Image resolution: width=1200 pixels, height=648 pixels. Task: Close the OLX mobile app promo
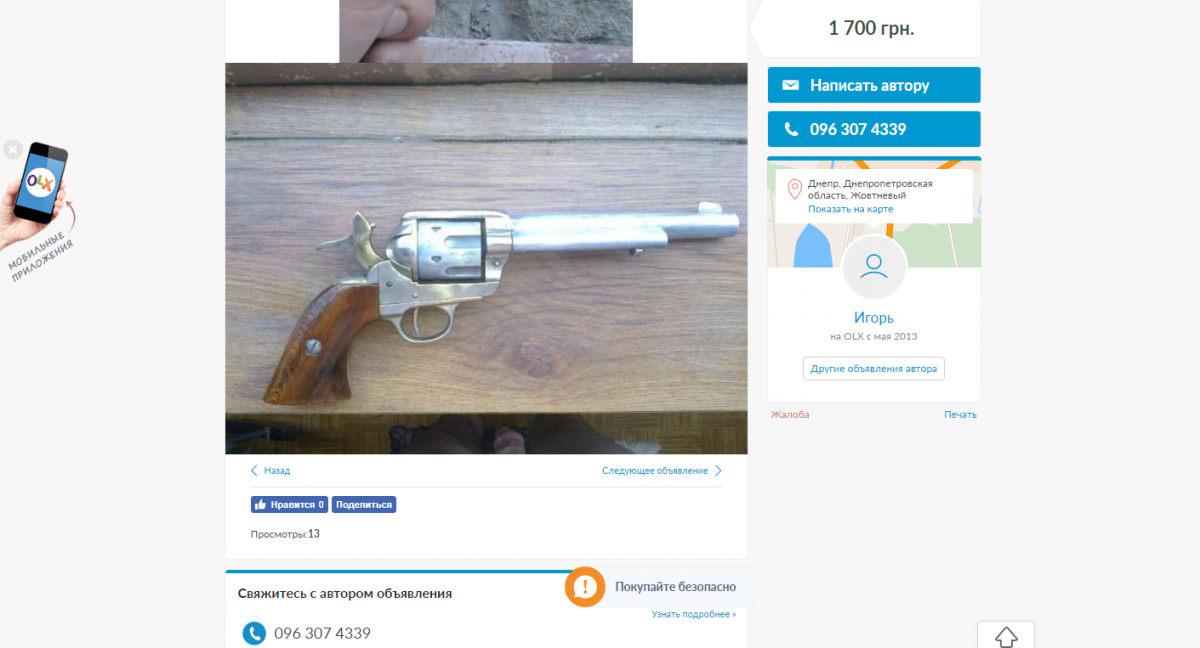12,149
